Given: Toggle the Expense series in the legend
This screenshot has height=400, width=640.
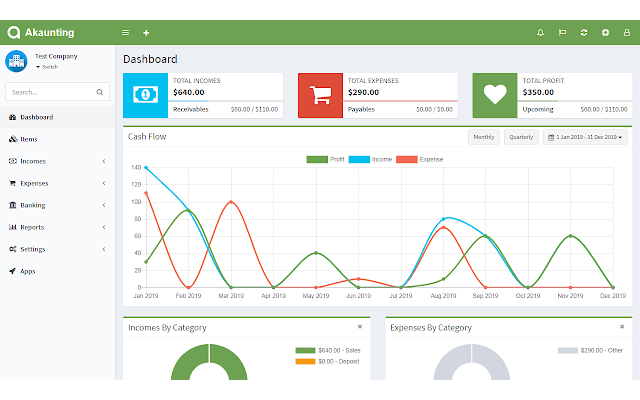Looking at the screenshot, I should 420,160.
